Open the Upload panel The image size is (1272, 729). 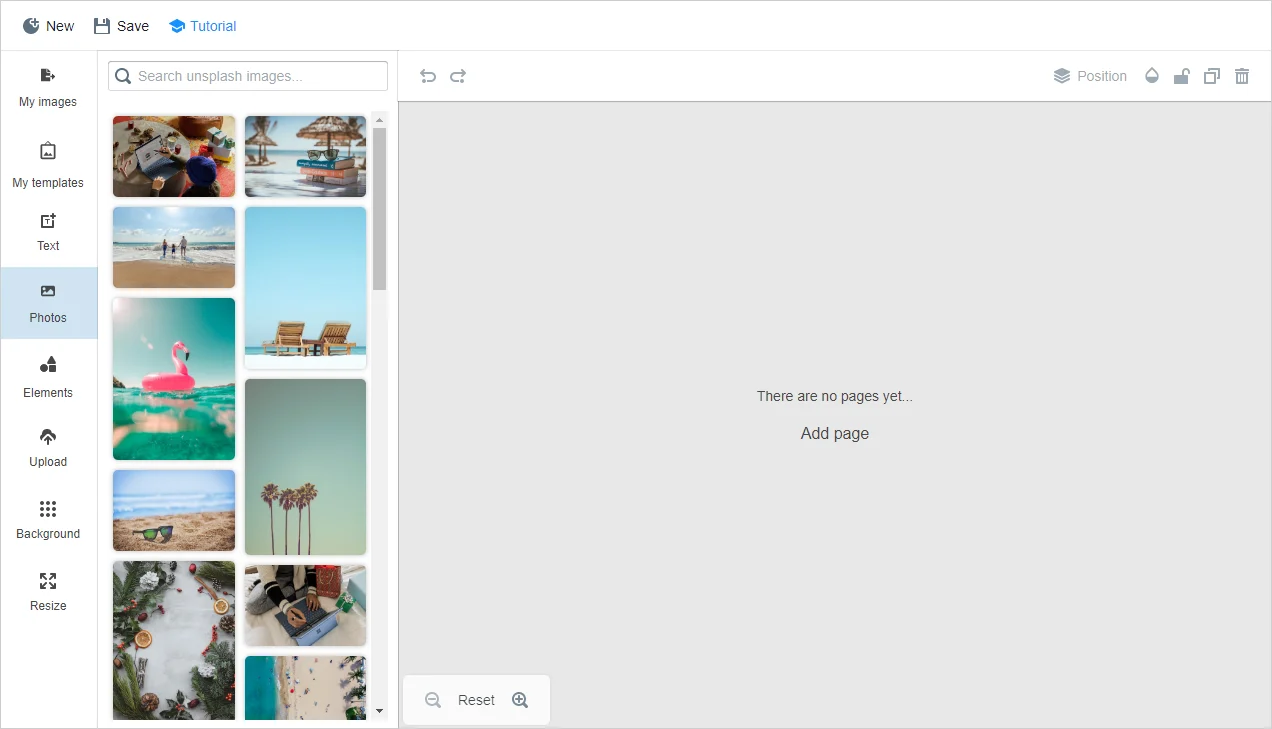tap(48, 447)
